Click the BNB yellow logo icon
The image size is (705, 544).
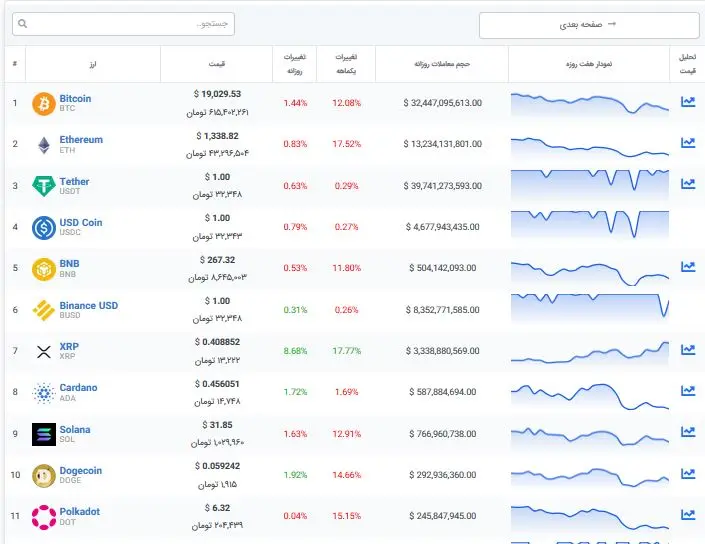pyautogui.click(x=44, y=269)
